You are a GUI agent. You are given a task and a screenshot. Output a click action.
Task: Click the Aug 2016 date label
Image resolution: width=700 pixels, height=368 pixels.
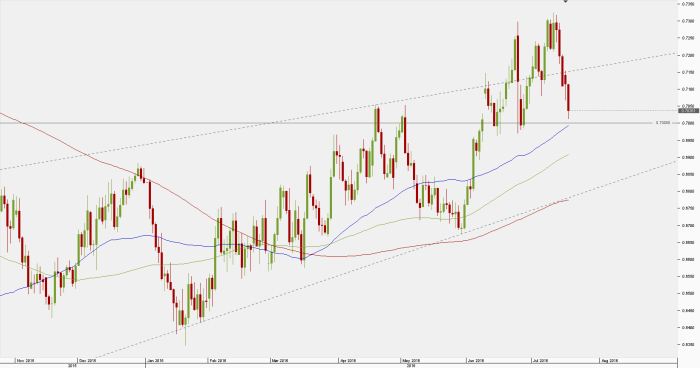[609, 360]
